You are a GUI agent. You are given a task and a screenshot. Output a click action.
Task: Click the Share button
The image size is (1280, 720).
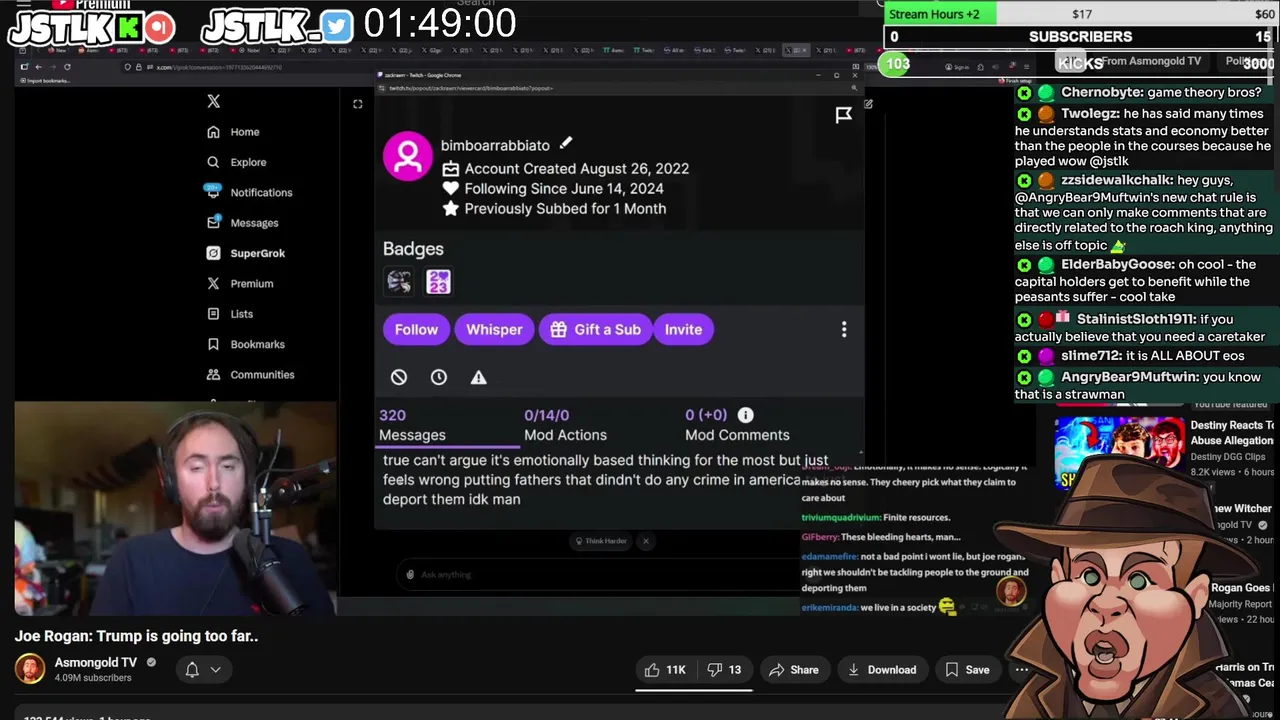click(793, 670)
